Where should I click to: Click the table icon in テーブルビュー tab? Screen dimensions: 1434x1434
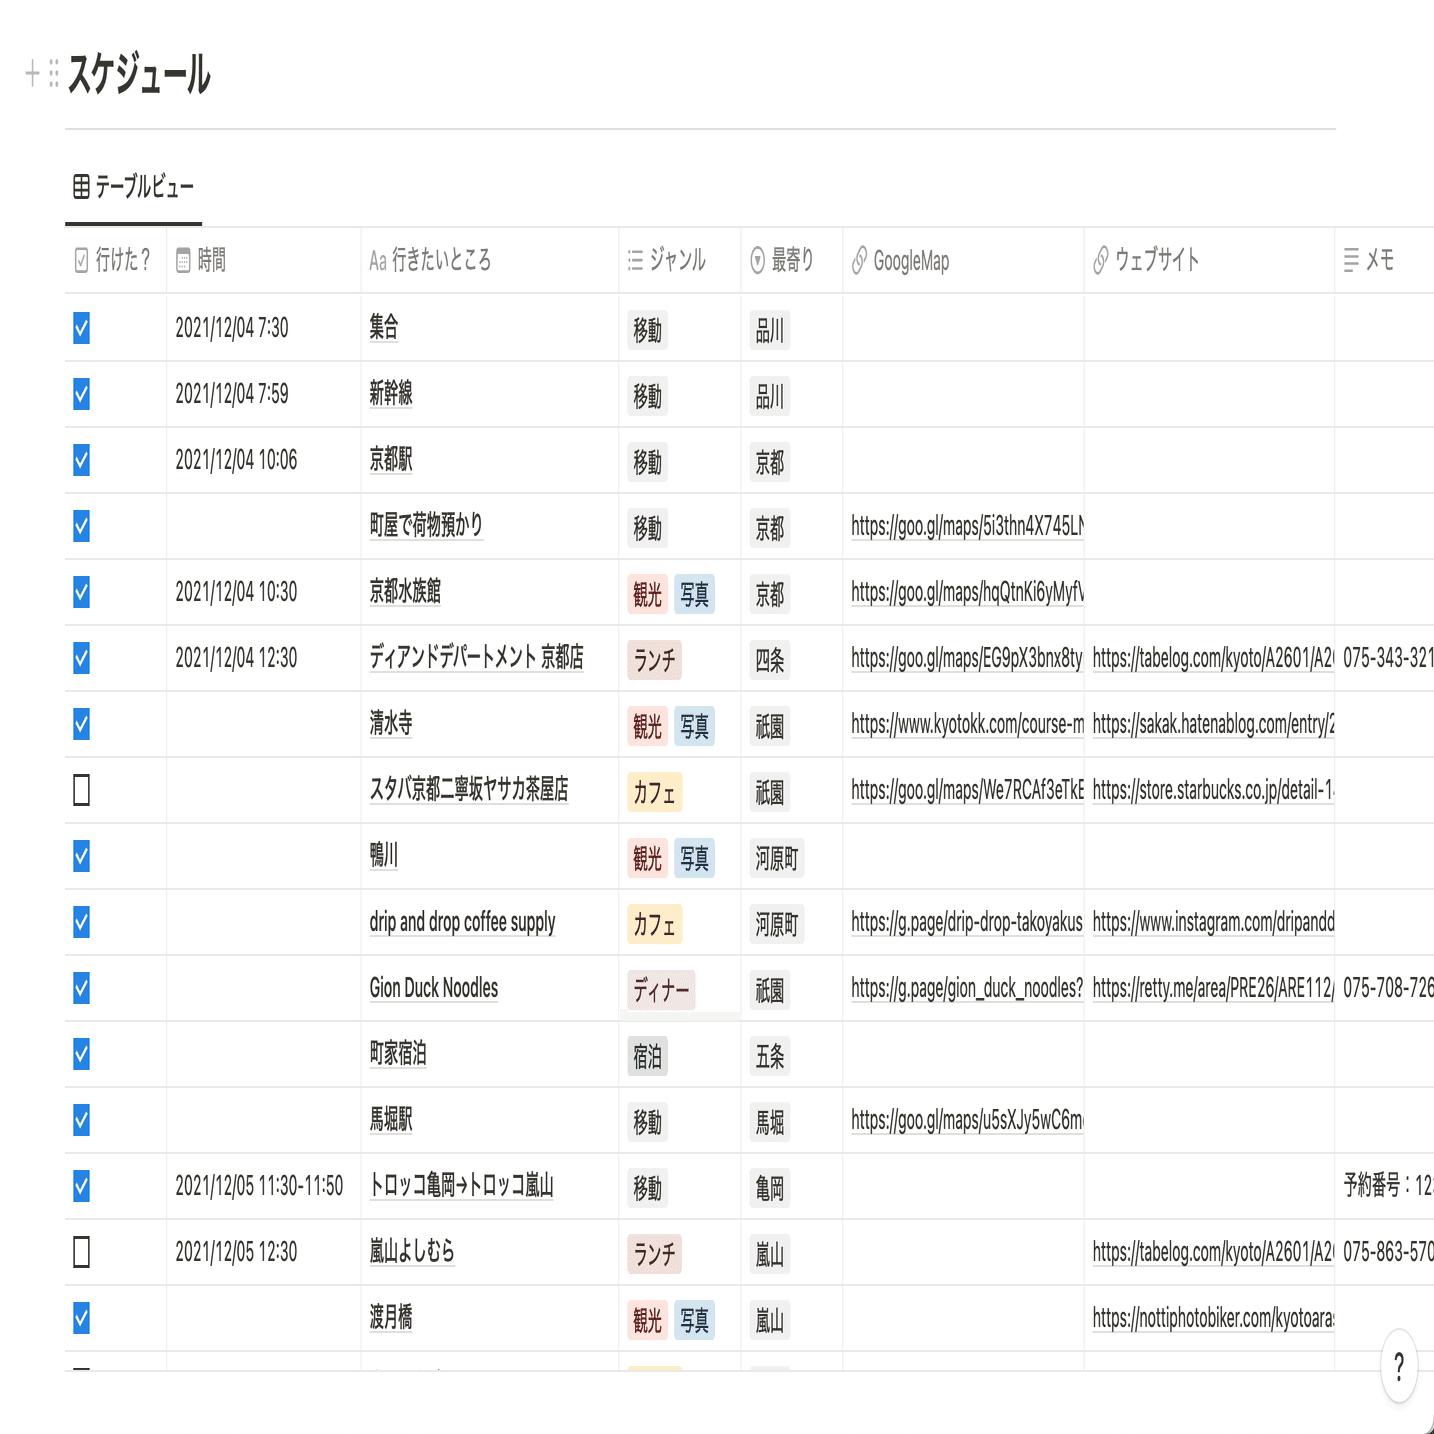(82, 186)
